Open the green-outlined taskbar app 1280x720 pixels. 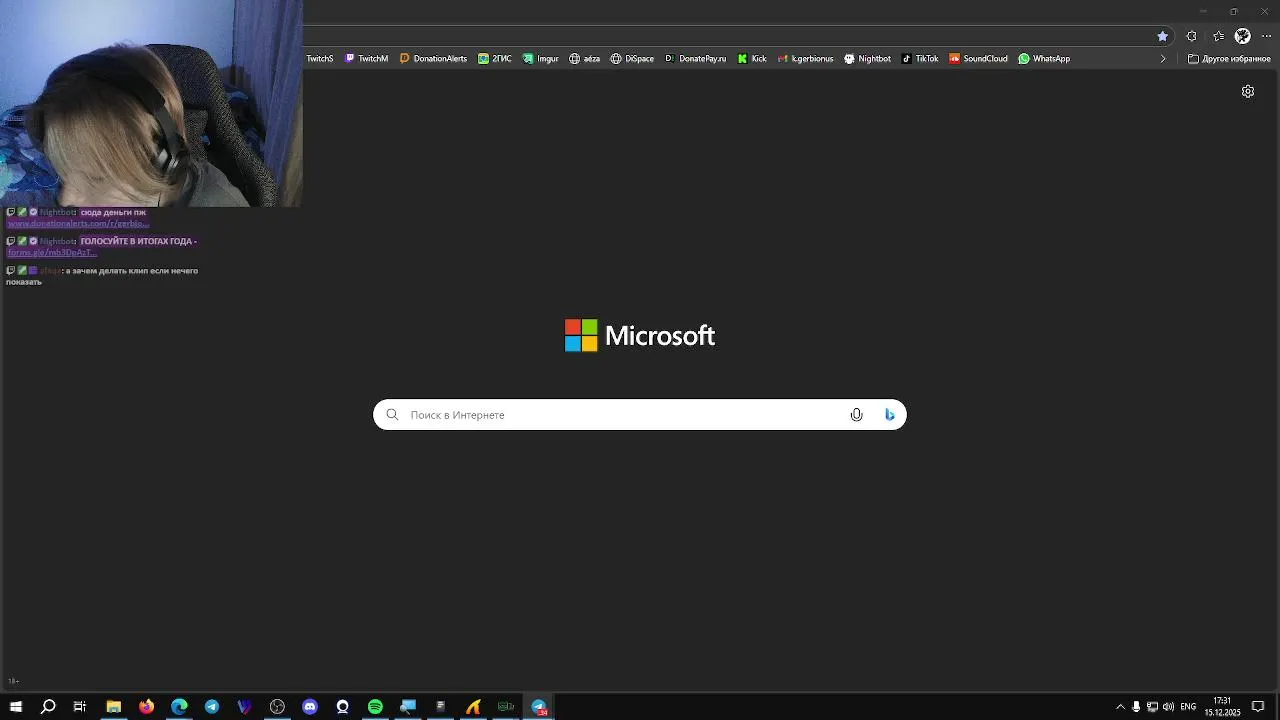coord(506,707)
